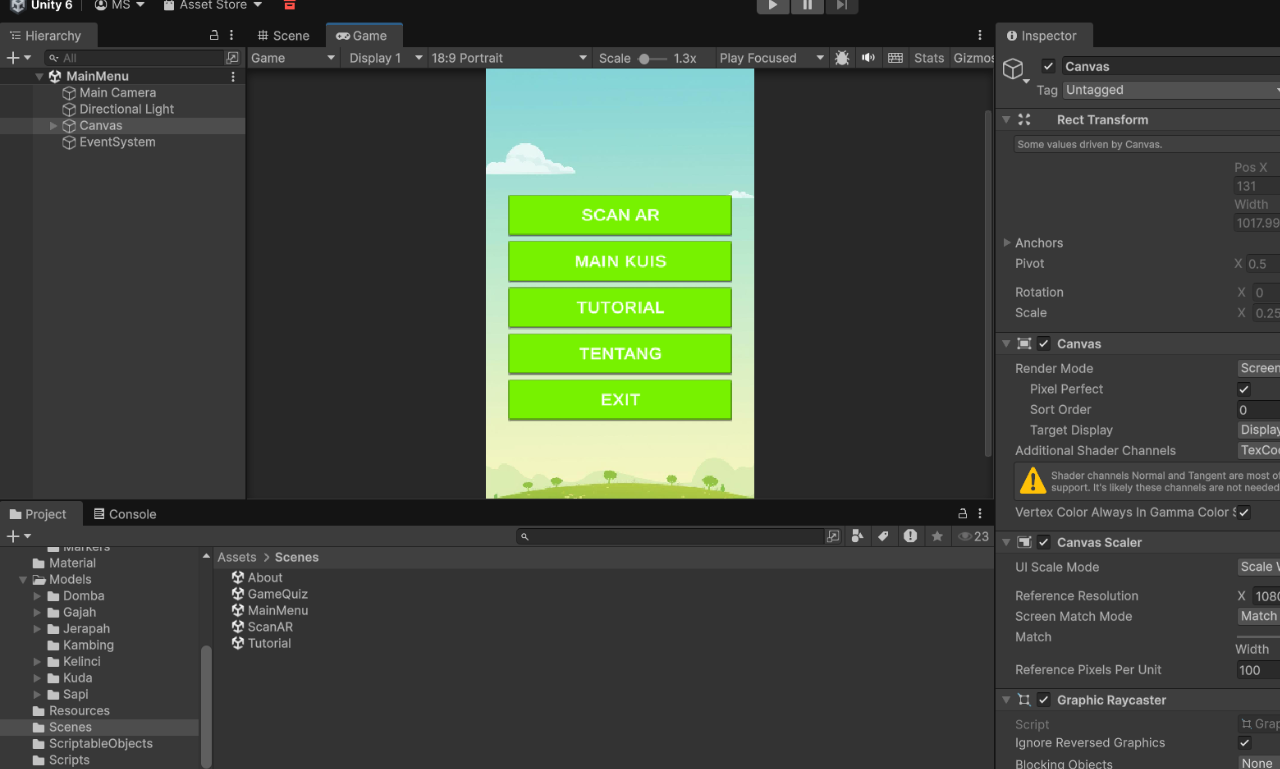Click the search by label tag icon

tap(883, 537)
